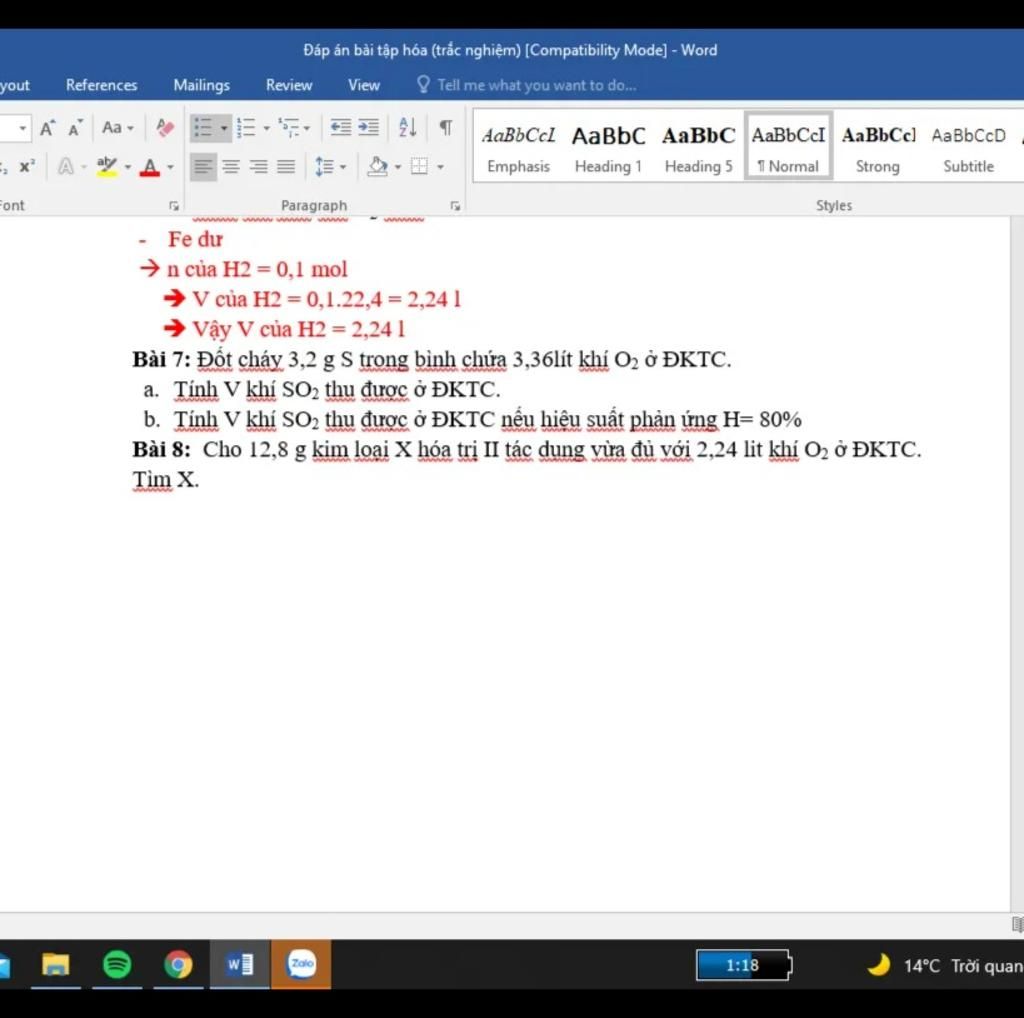
Task: Sort selected text with A-Z icon
Action: coord(408,127)
